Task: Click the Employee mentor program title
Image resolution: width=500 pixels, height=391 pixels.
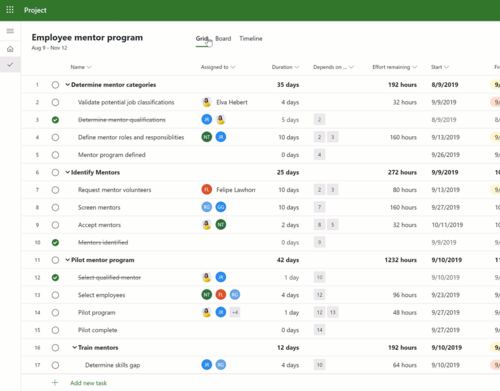Action: click(87, 37)
